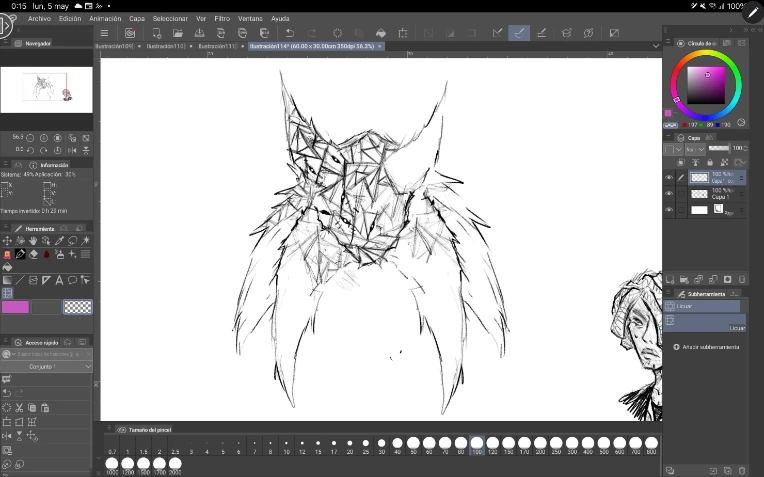Click Añadir subherramienta button
Viewport: 764px width, 477px height.
click(x=706, y=347)
